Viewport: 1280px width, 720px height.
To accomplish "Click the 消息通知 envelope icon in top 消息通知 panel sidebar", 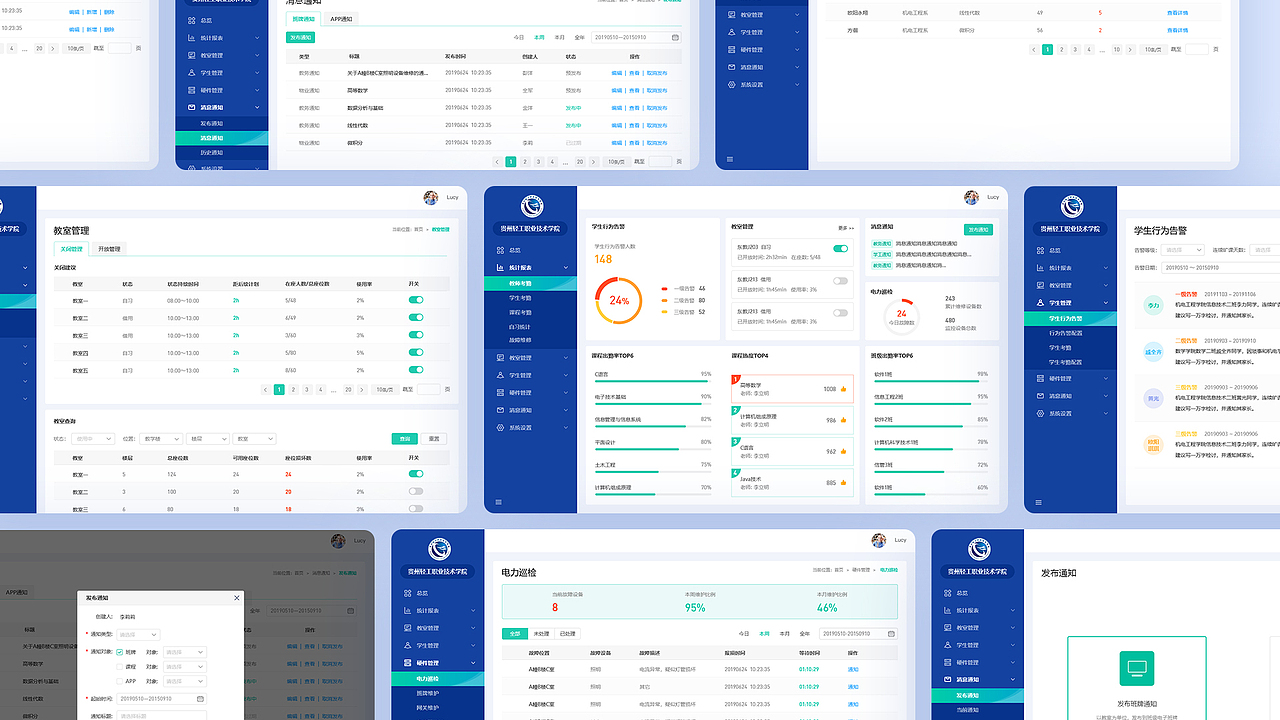I will click(x=190, y=107).
